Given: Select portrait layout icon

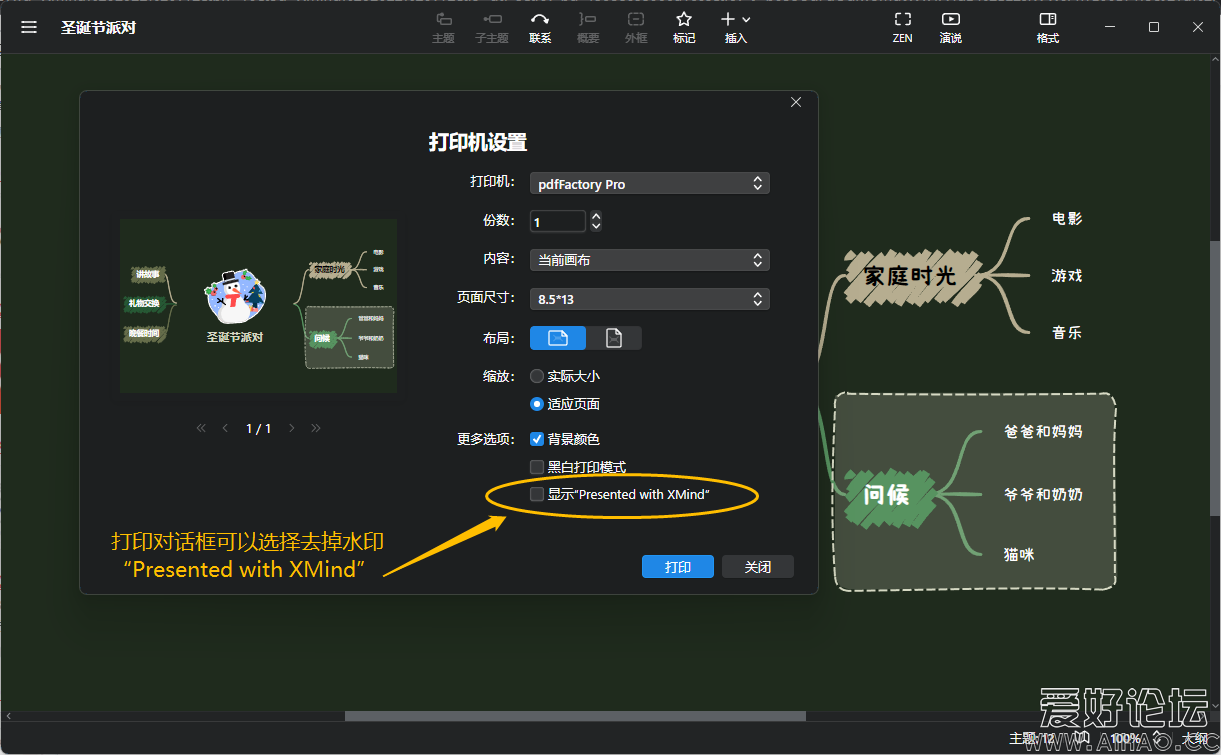Looking at the screenshot, I should 614,338.
